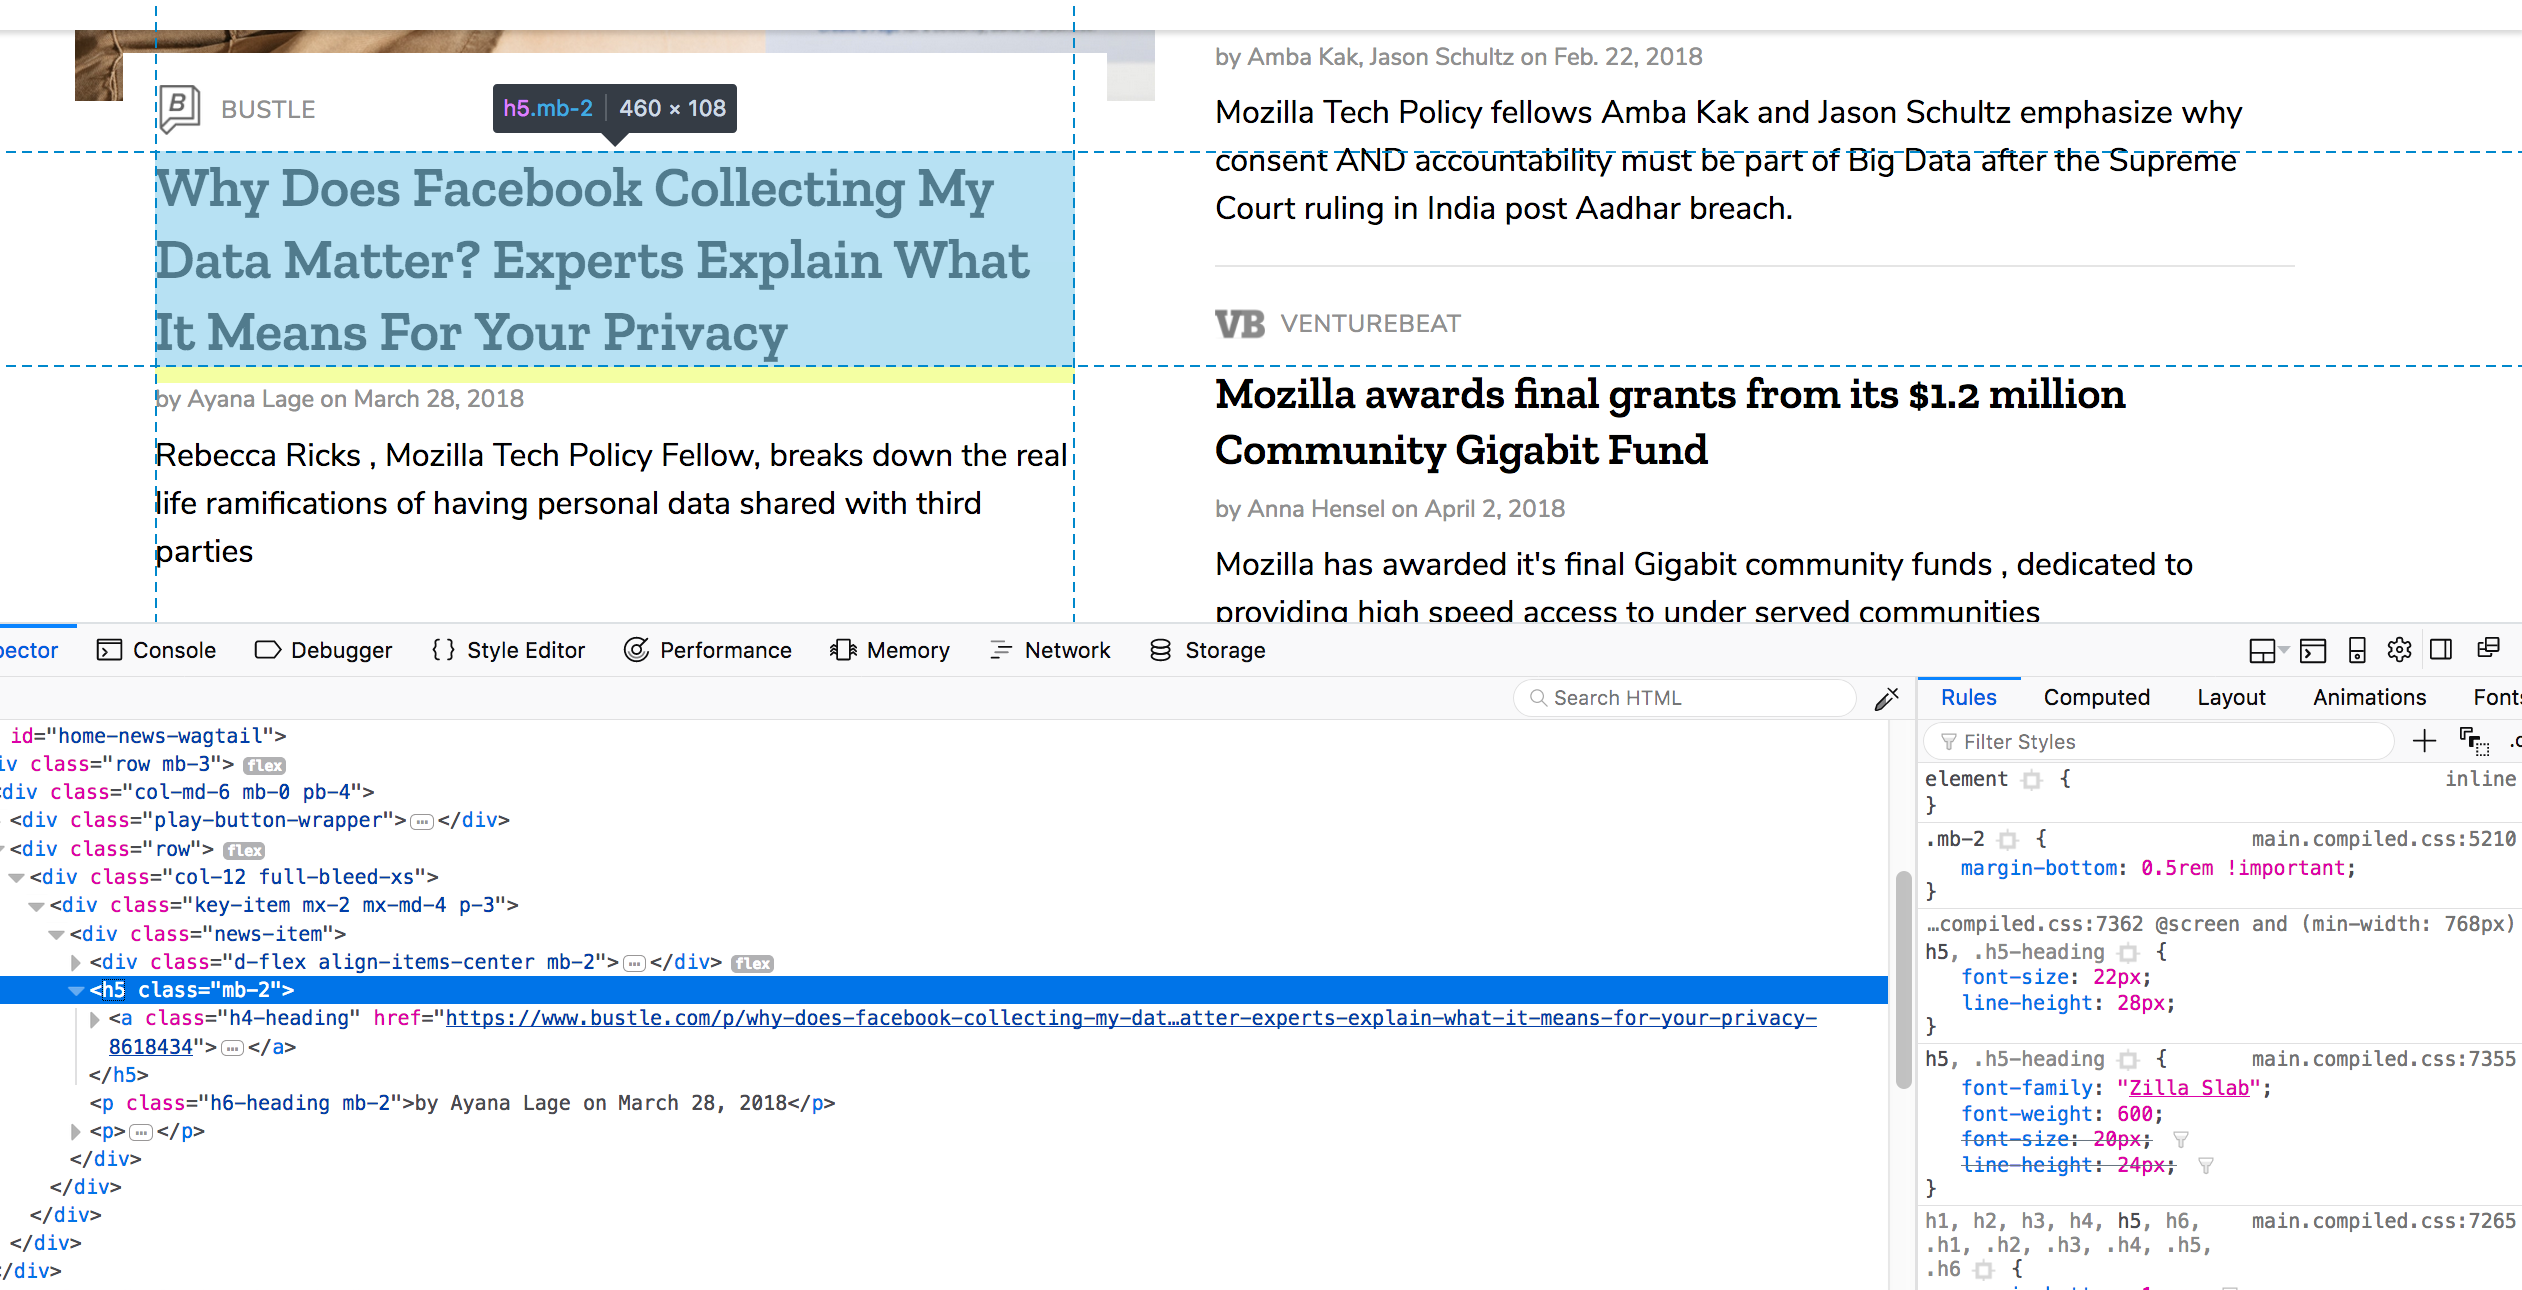Collapse the selected h5 mb-2 node
Image resolution: width=2522 pixels, height=1290 pixels.
click(x=76, y=991)
